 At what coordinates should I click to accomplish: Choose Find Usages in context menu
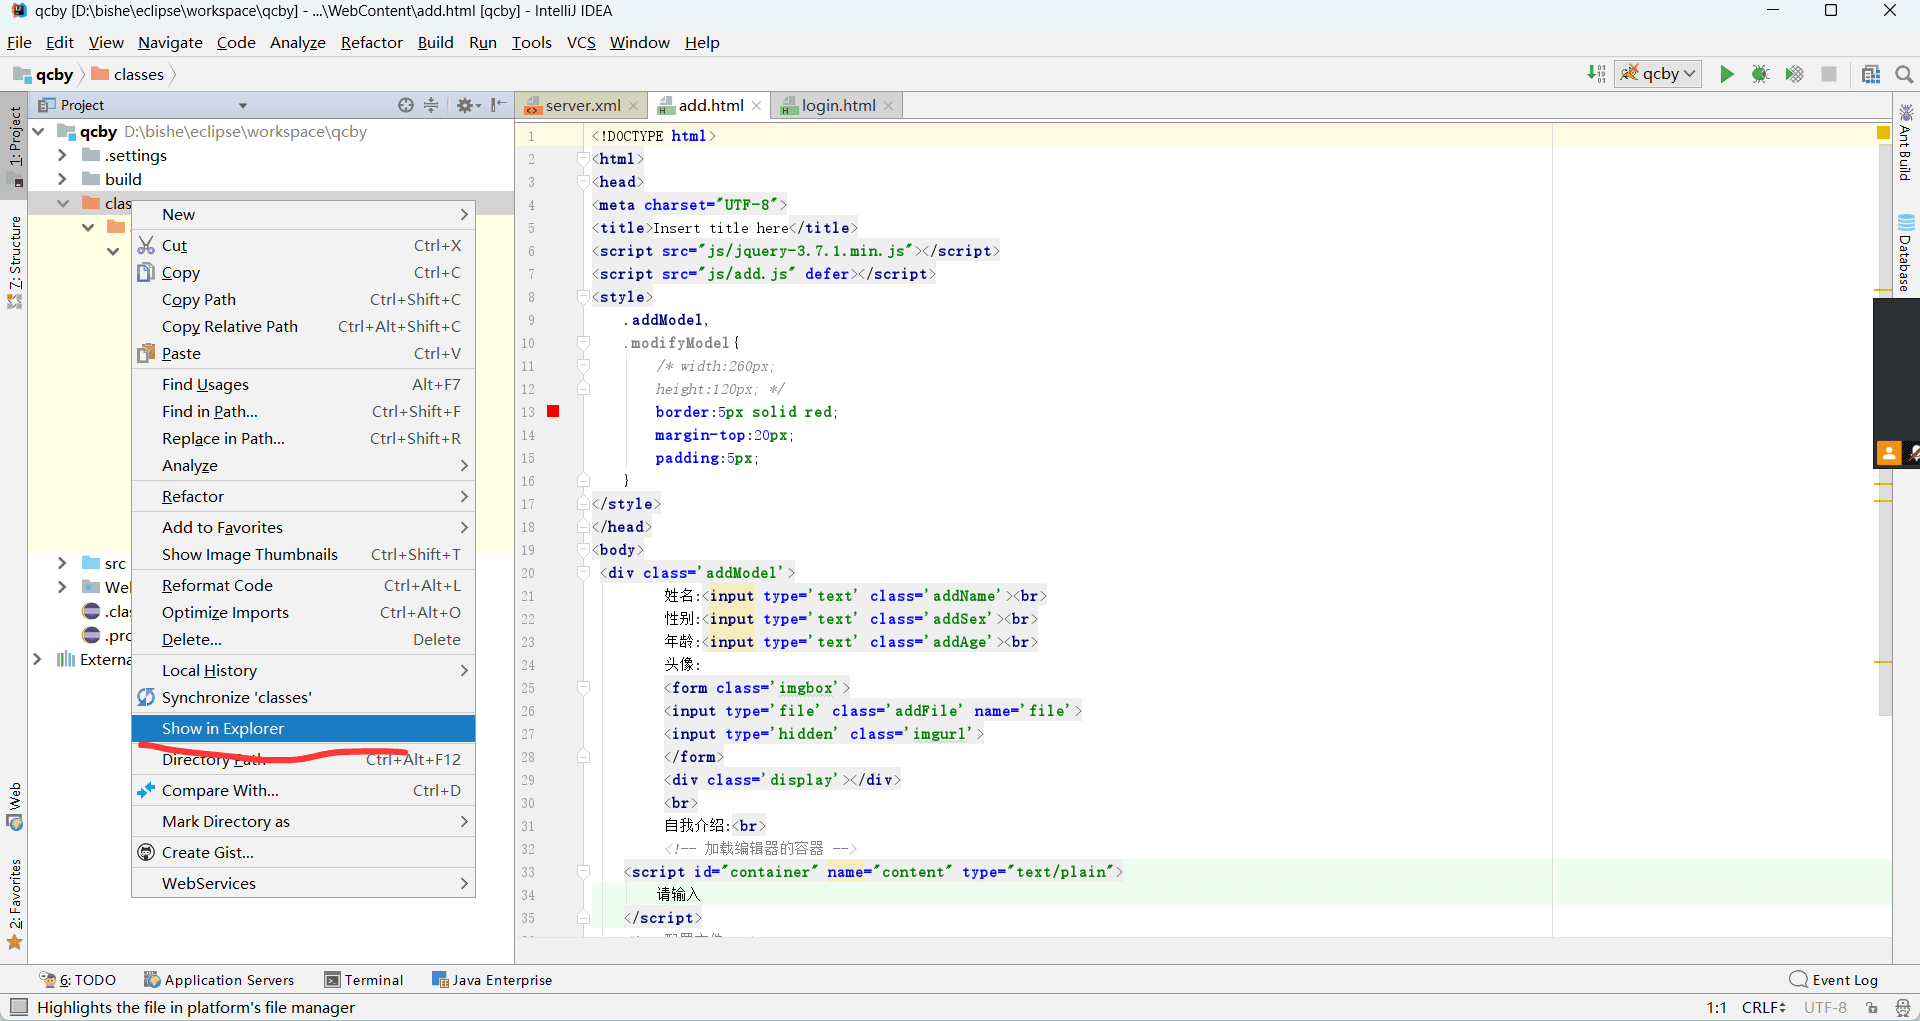point(303,384)
